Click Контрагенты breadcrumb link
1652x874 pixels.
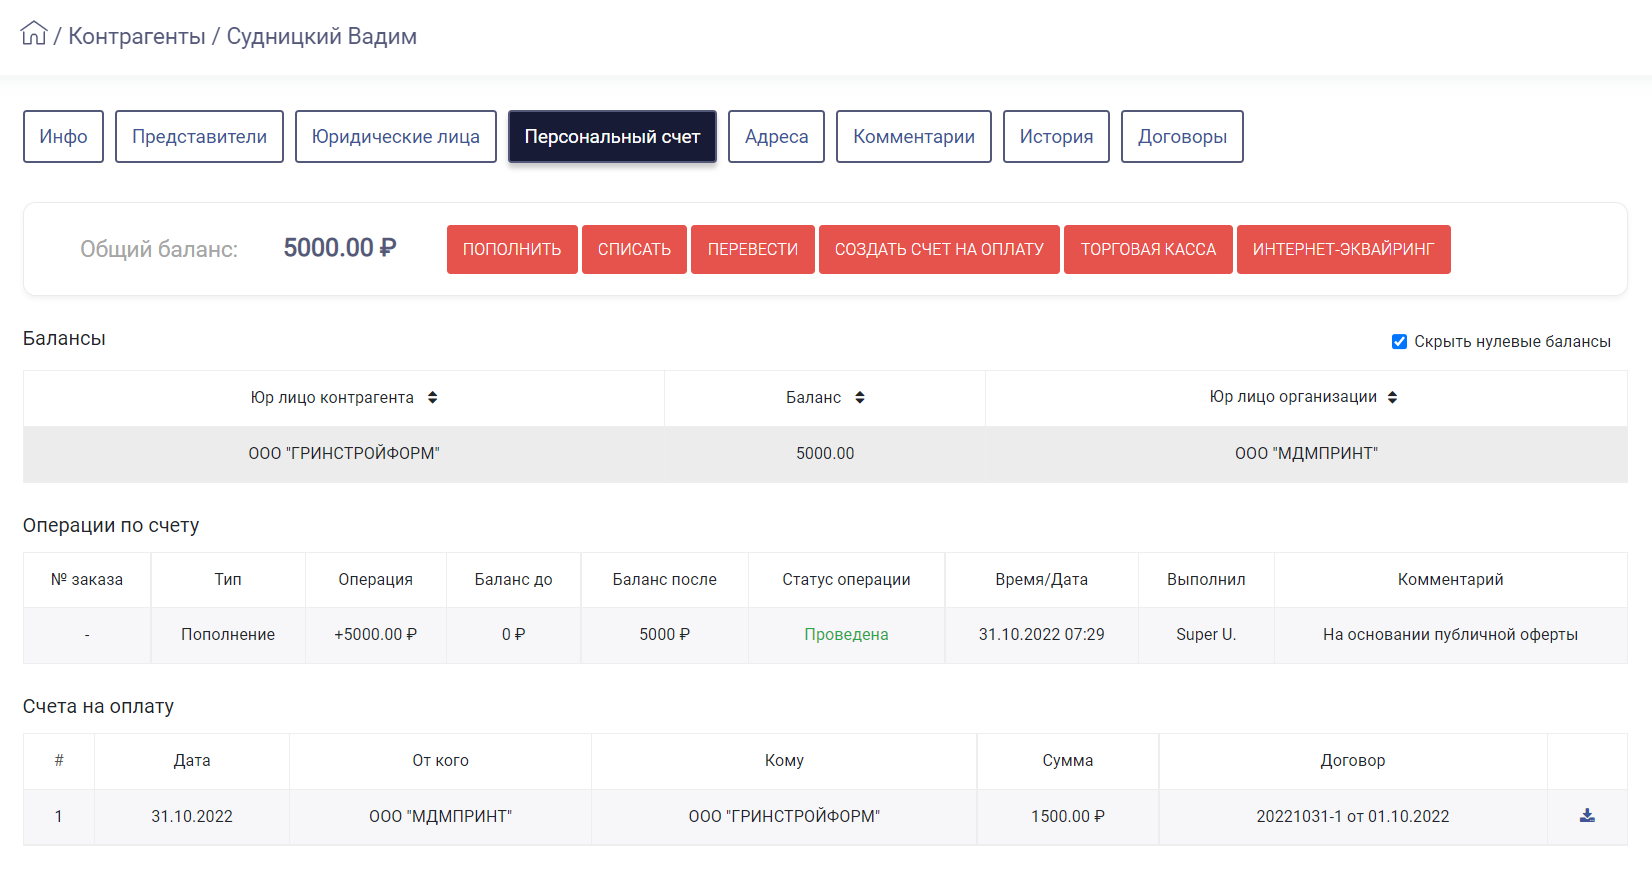coord(137,36)
